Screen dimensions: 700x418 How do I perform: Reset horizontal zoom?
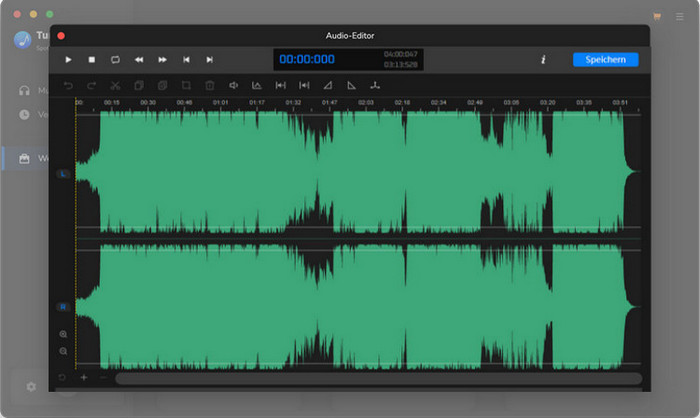62,377
